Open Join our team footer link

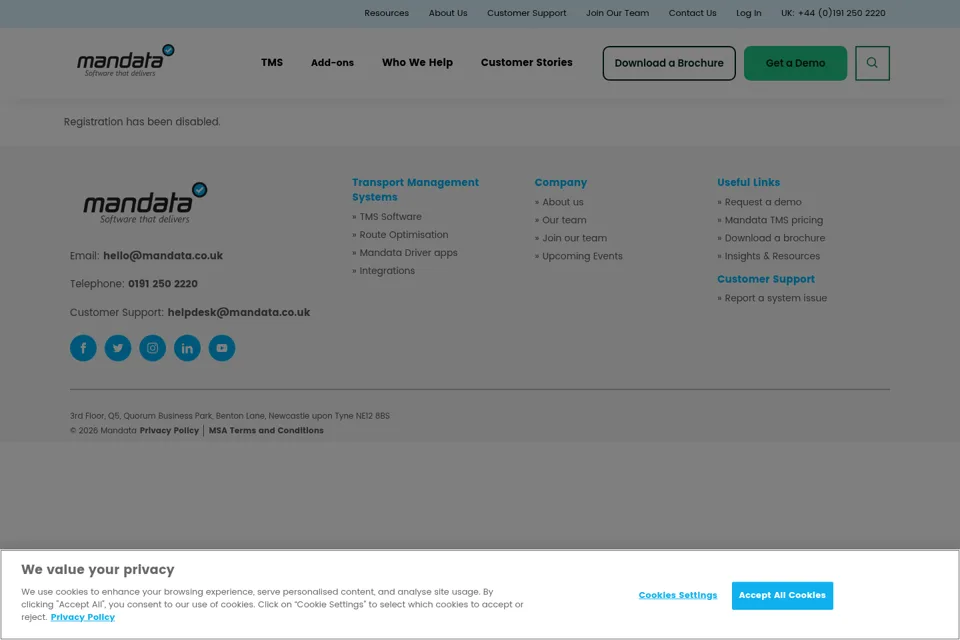[574, 238]
